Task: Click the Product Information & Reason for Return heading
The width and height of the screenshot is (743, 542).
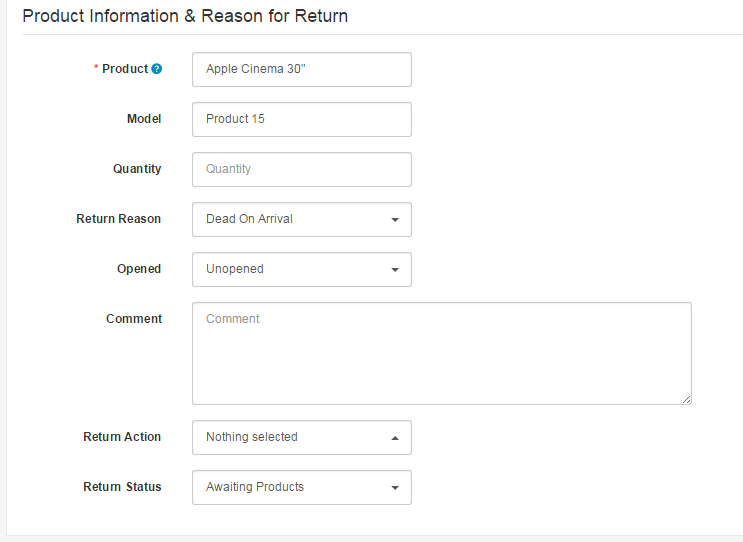Action: (x=185, y=16)
